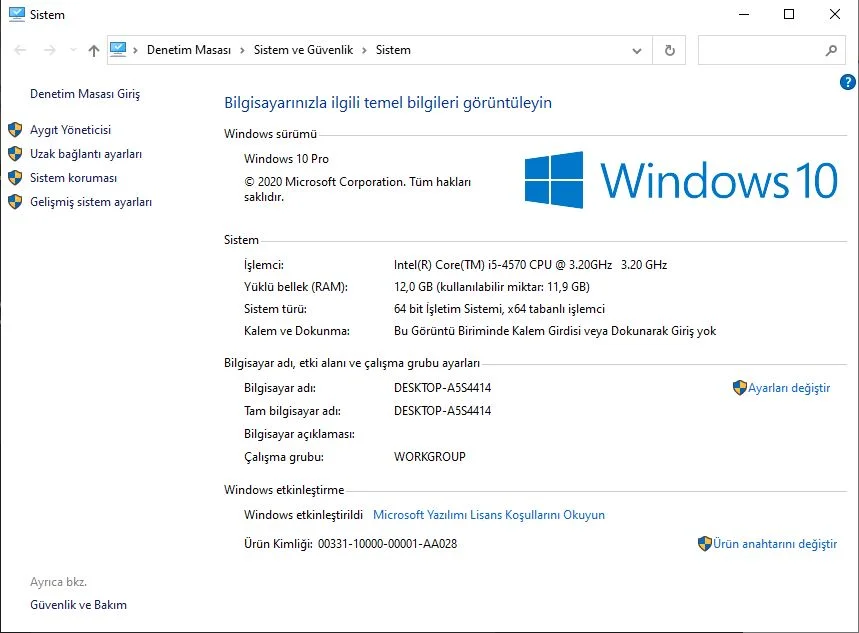Click the Forward navigation arrow
The image size is (859, 633).
tap(50, 50)
